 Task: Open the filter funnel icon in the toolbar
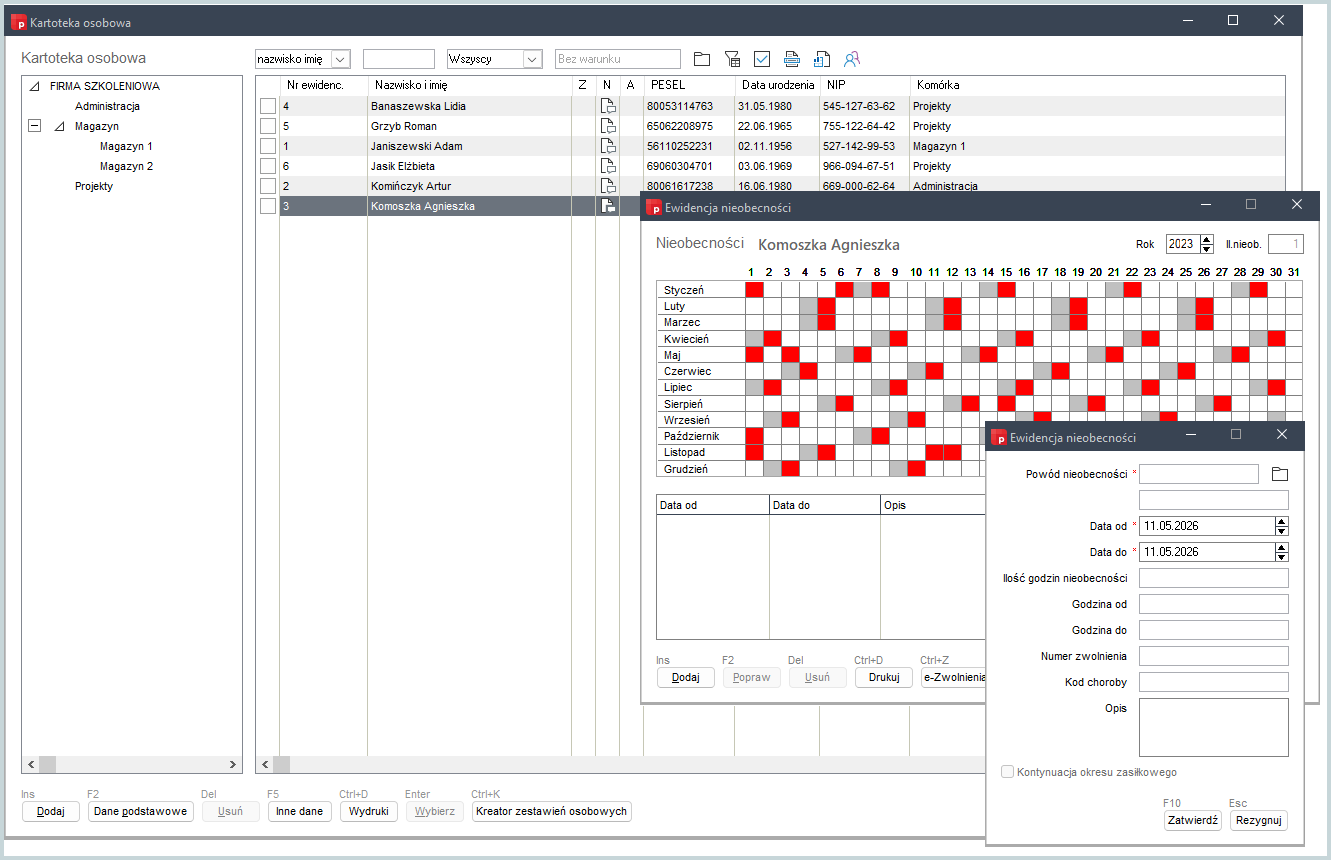click(x=732, y=59)
